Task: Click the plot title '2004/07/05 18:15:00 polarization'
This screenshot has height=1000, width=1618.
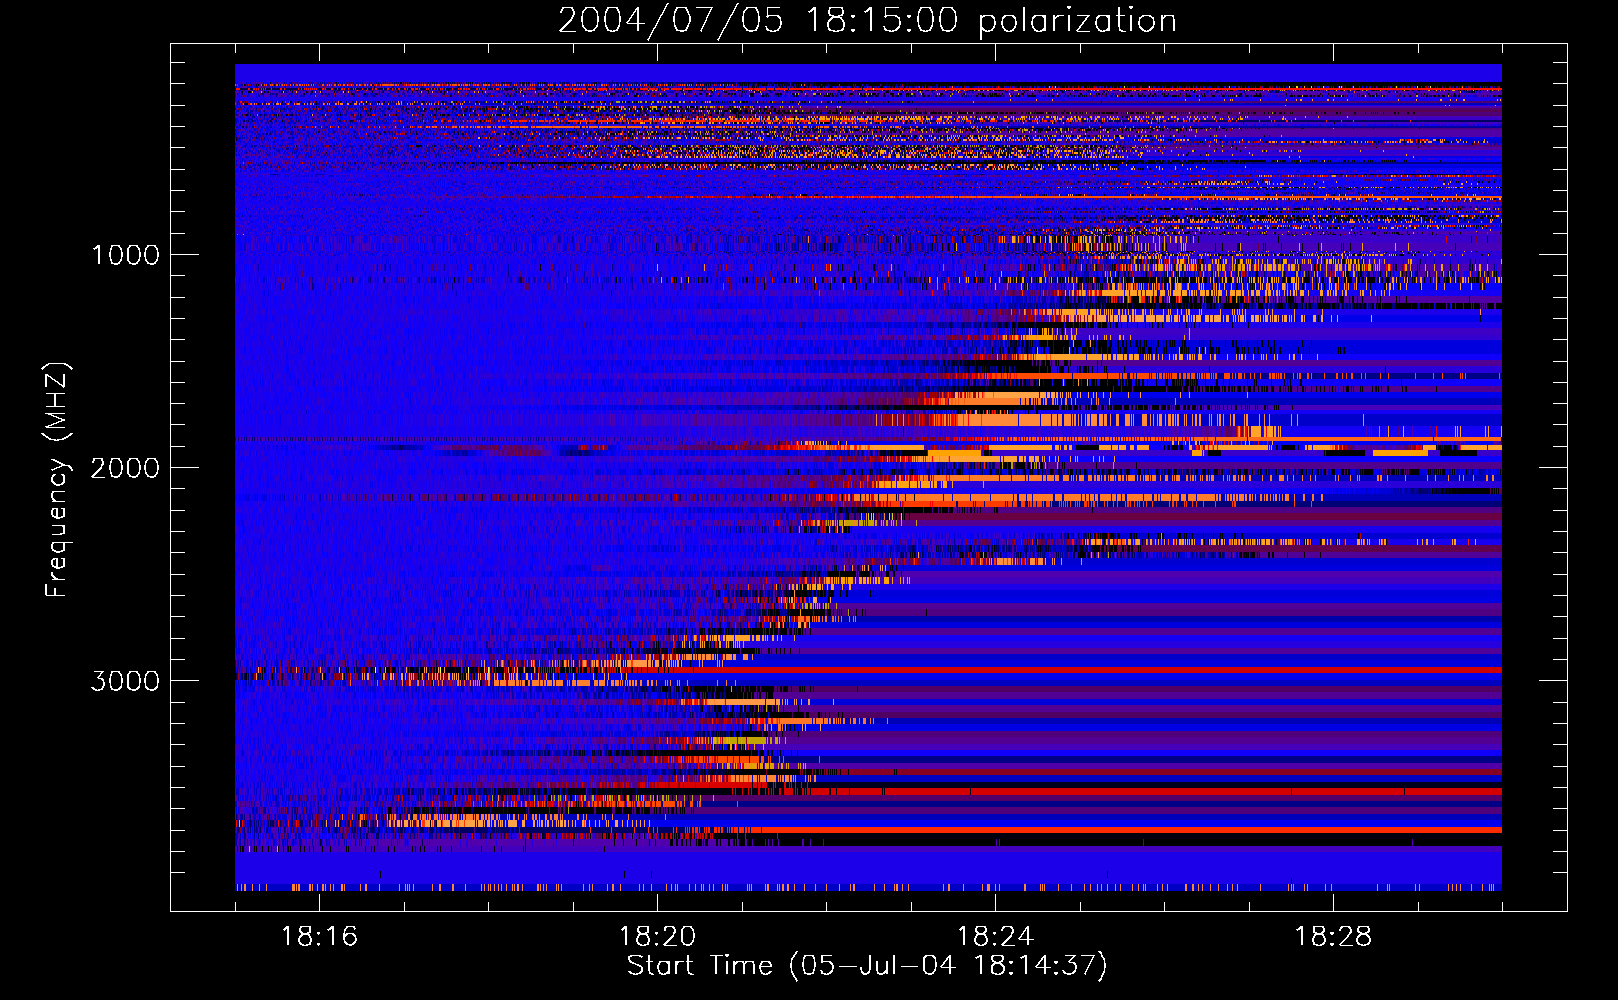Action: pos(867,21)
